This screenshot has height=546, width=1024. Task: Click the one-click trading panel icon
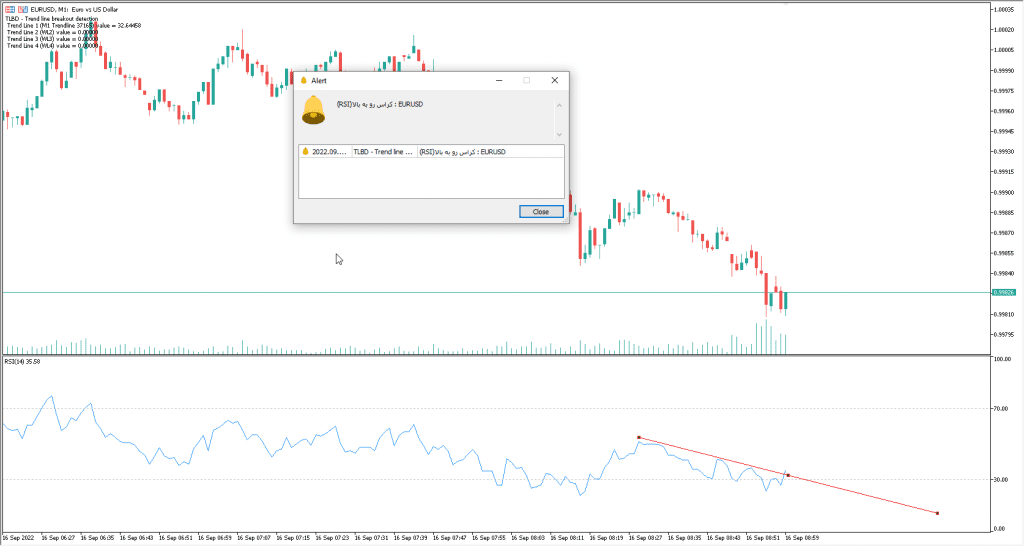(x=10, y=10)
